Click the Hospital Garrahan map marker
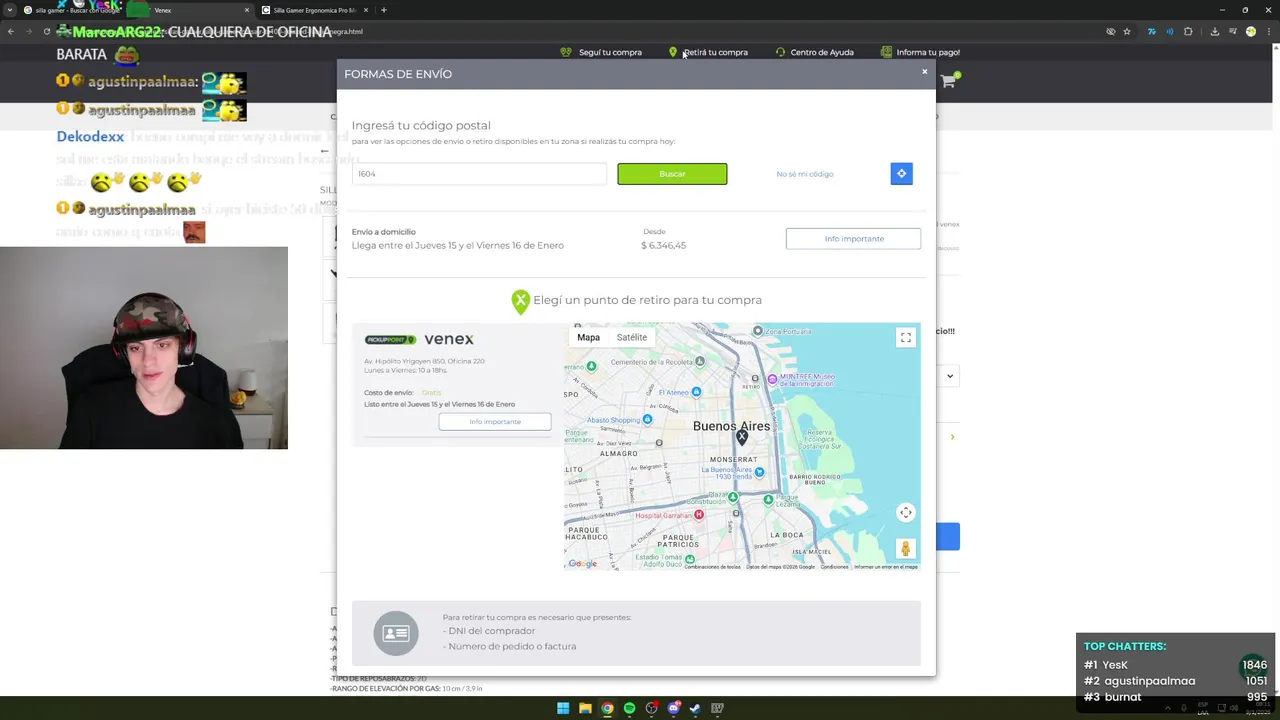This screenshot has width=1280, height=720. pyautogui.click(x=699, y=515)
